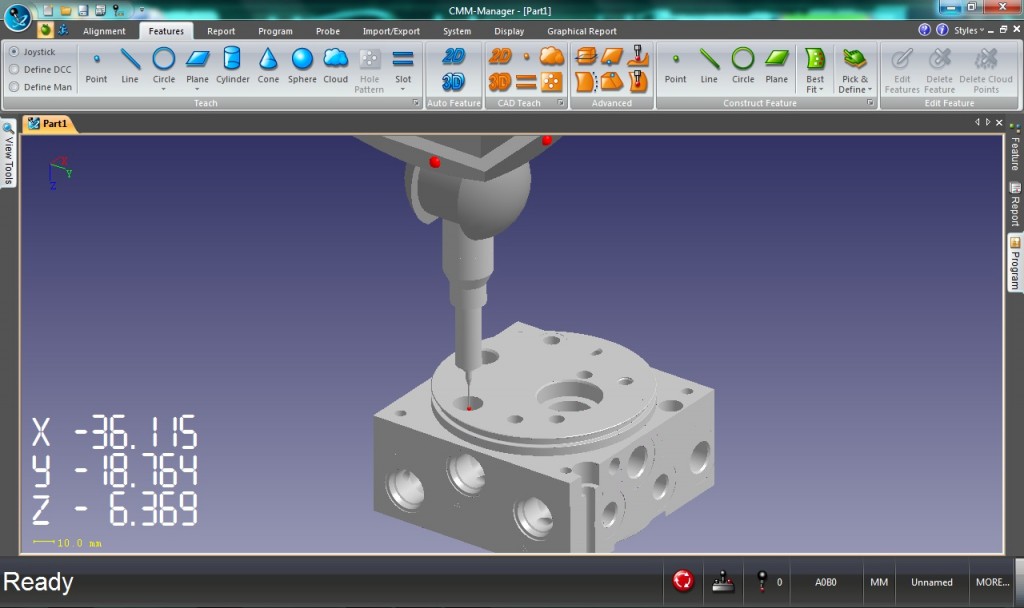Toggle the running man mode icon
1024x608 pixels.
(63, 30)
